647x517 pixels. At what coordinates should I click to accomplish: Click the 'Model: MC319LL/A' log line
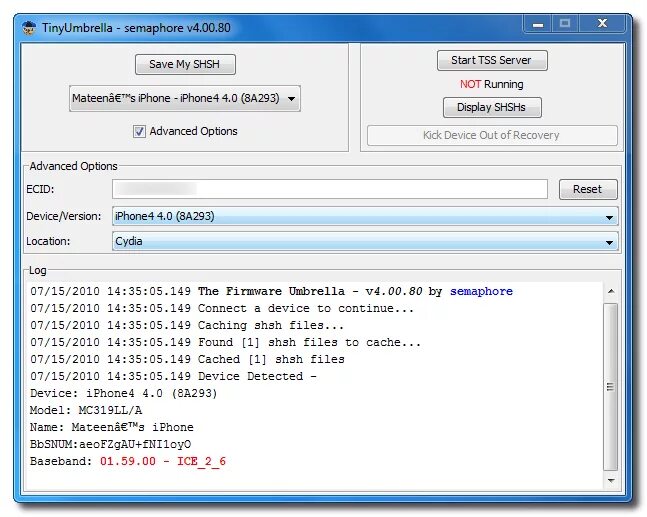(86, 411)
